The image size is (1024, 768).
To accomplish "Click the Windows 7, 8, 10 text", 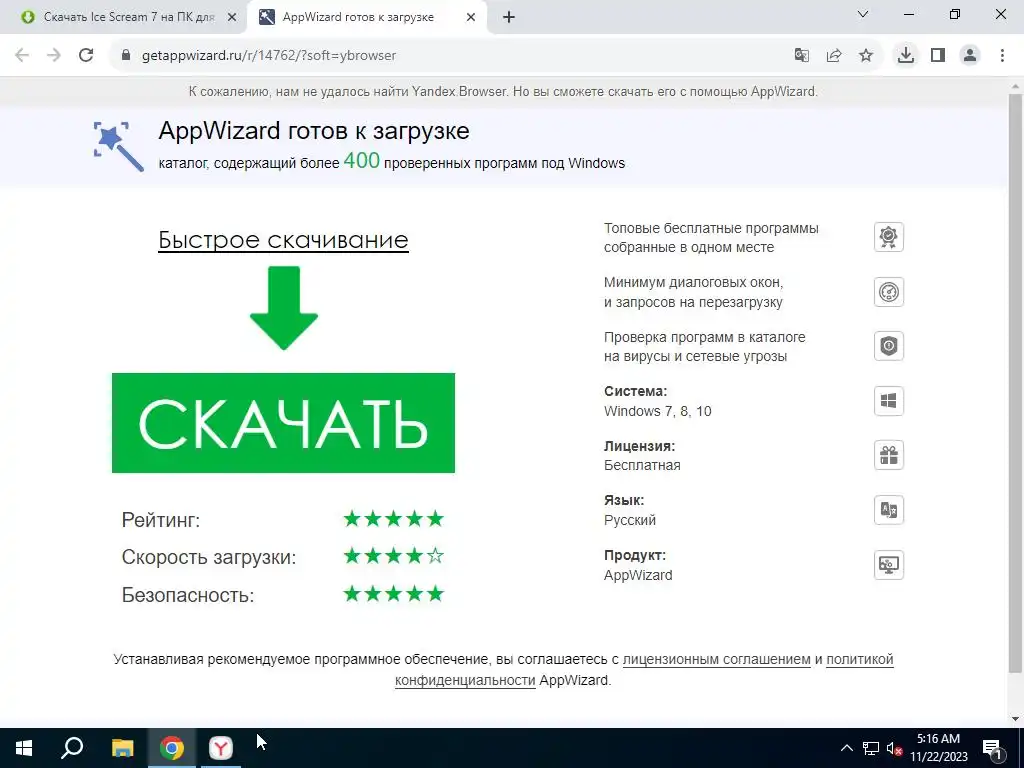I will 658,411.
